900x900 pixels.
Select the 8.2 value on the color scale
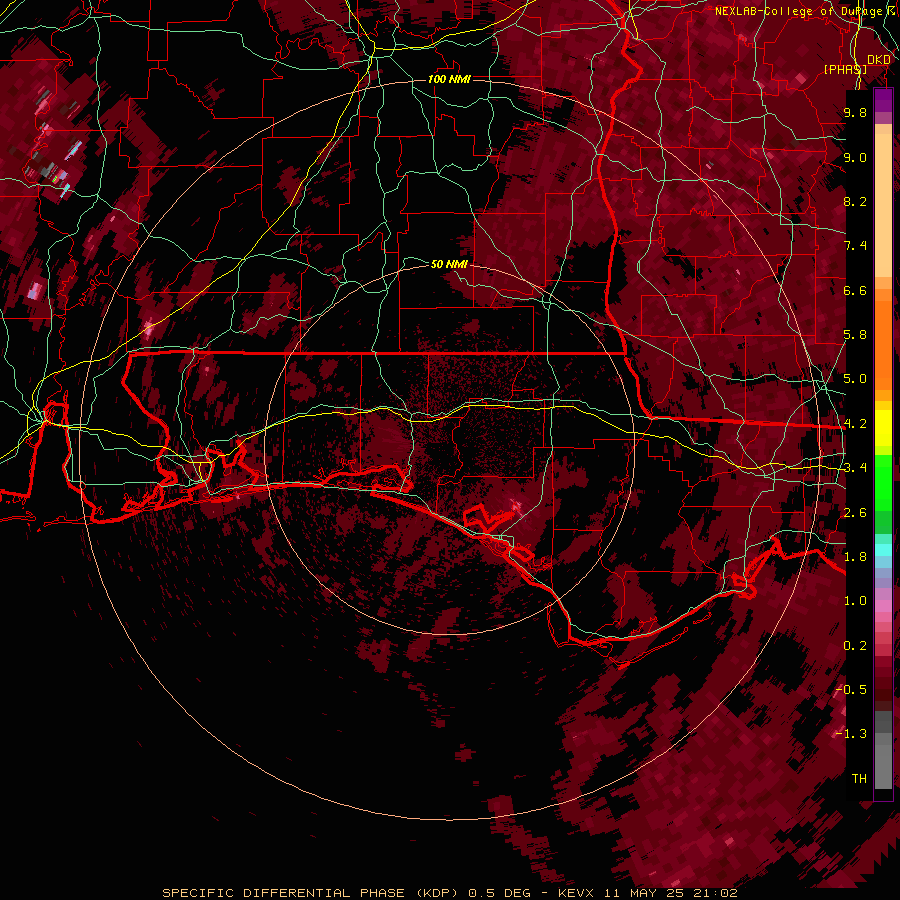[855, 201]
